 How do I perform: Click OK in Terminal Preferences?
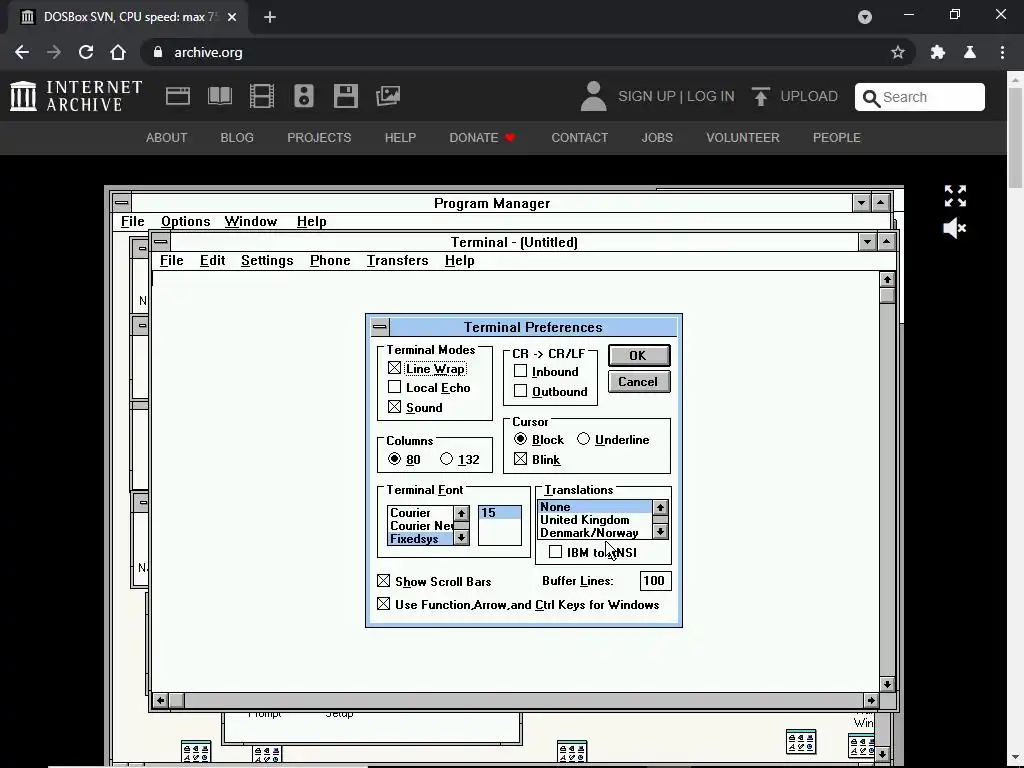click(639, 355)
